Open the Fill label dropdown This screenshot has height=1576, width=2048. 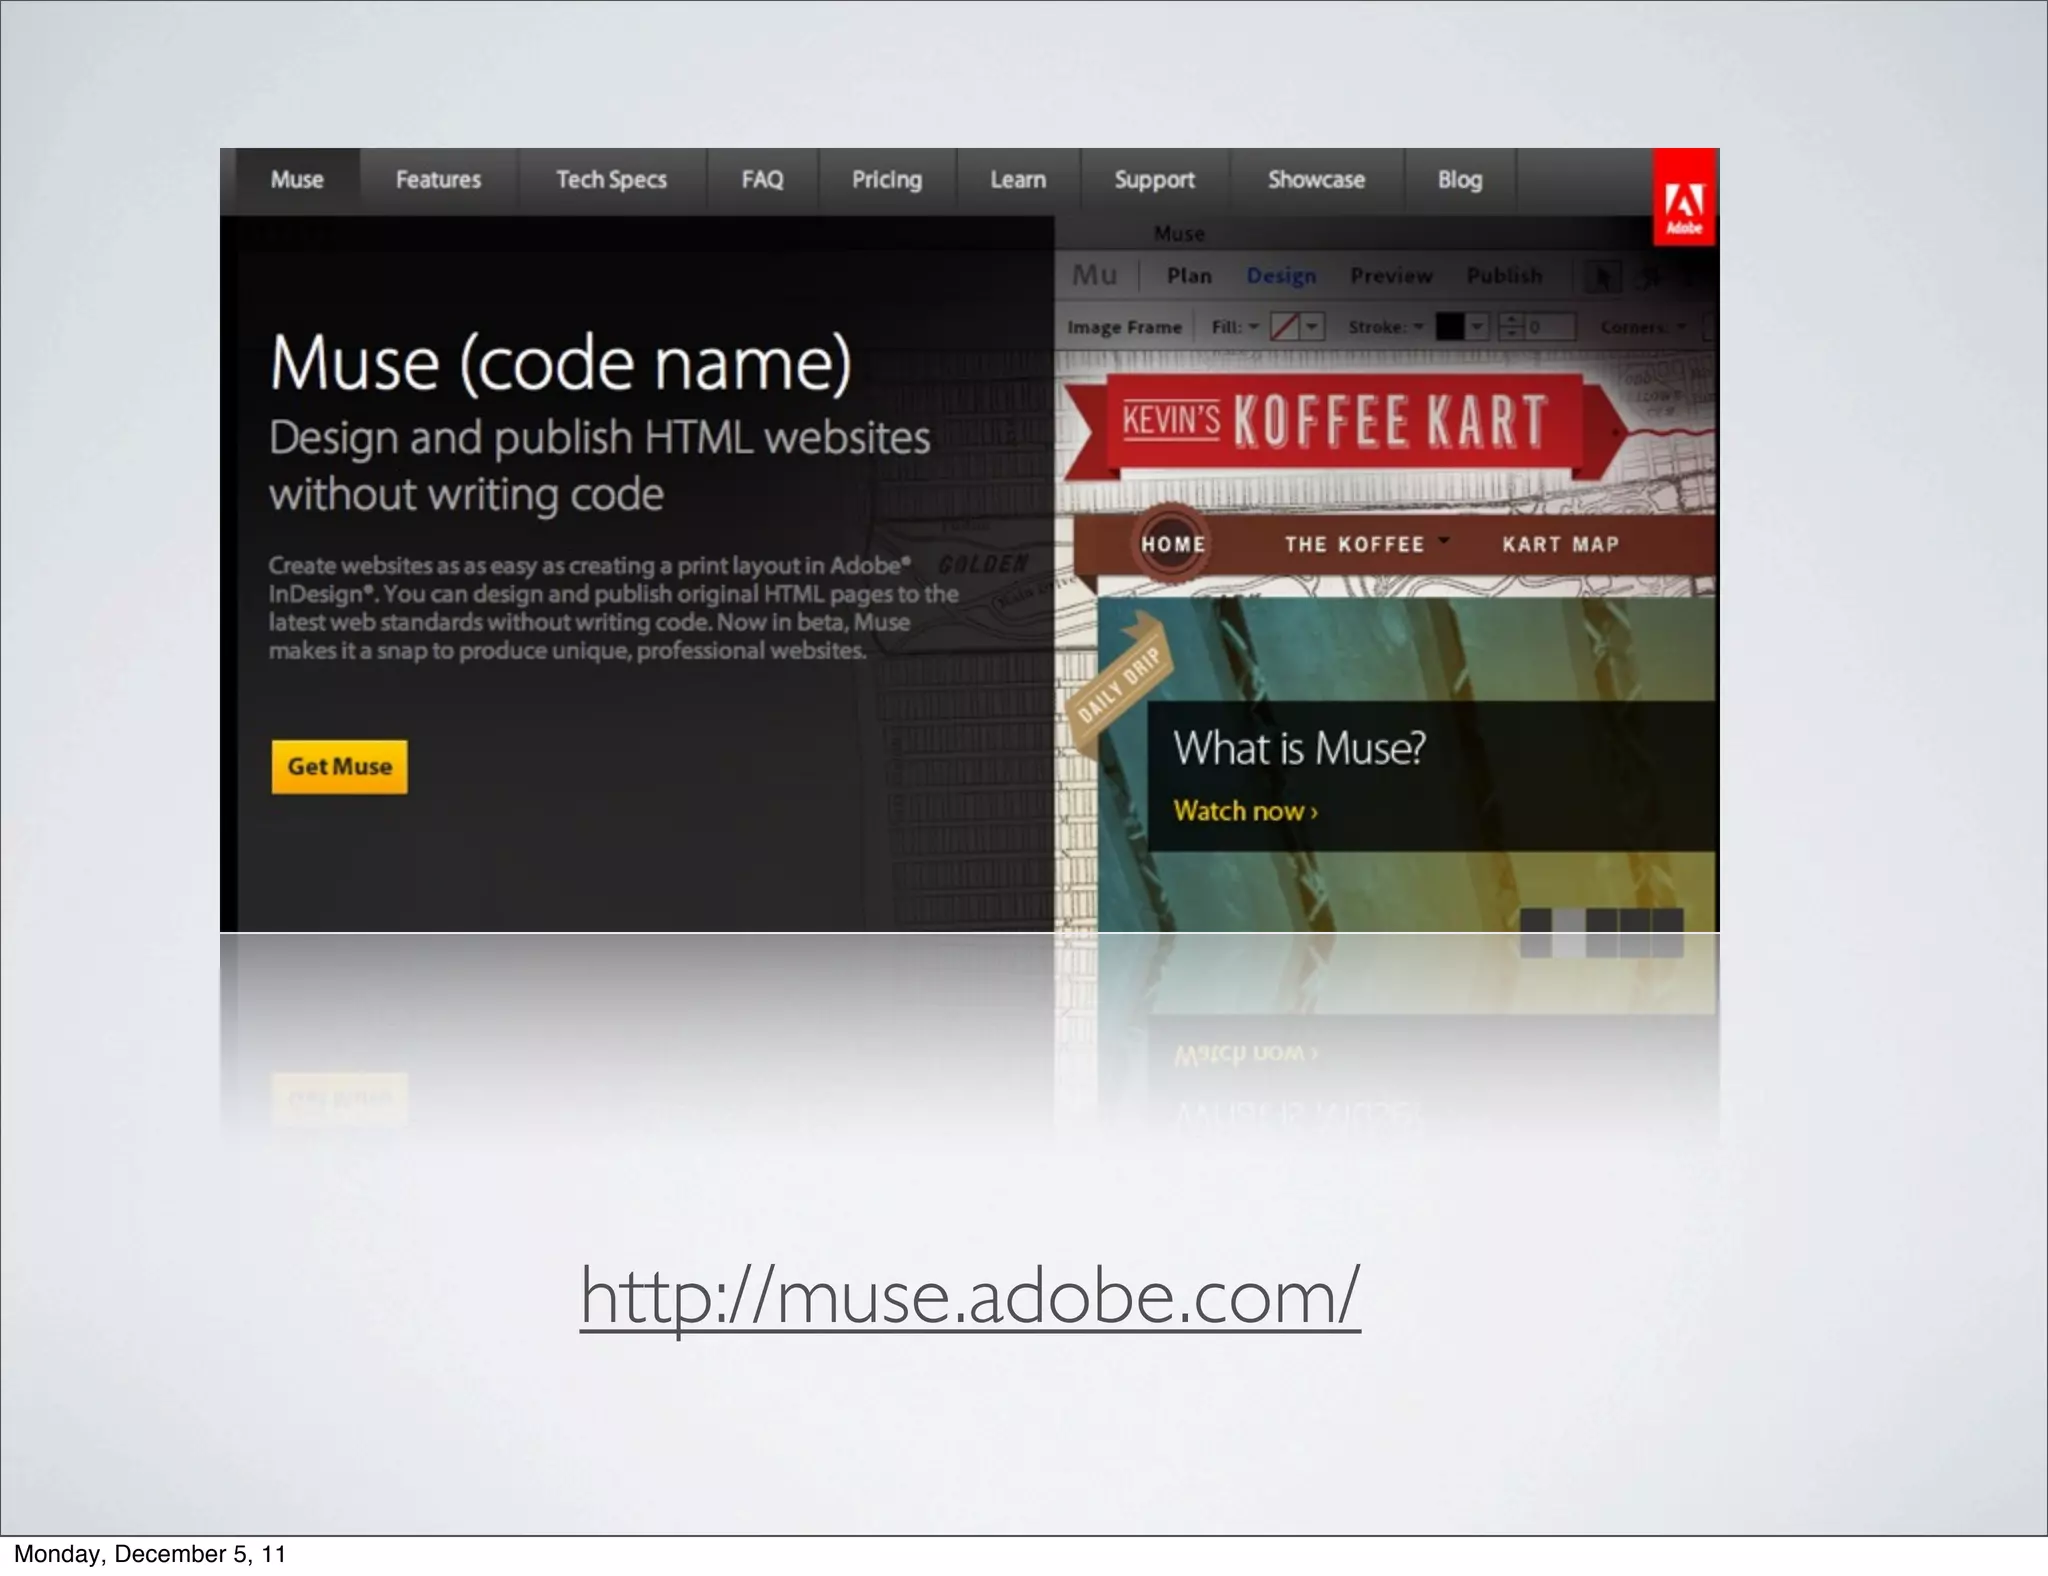tap(1235, 327)
